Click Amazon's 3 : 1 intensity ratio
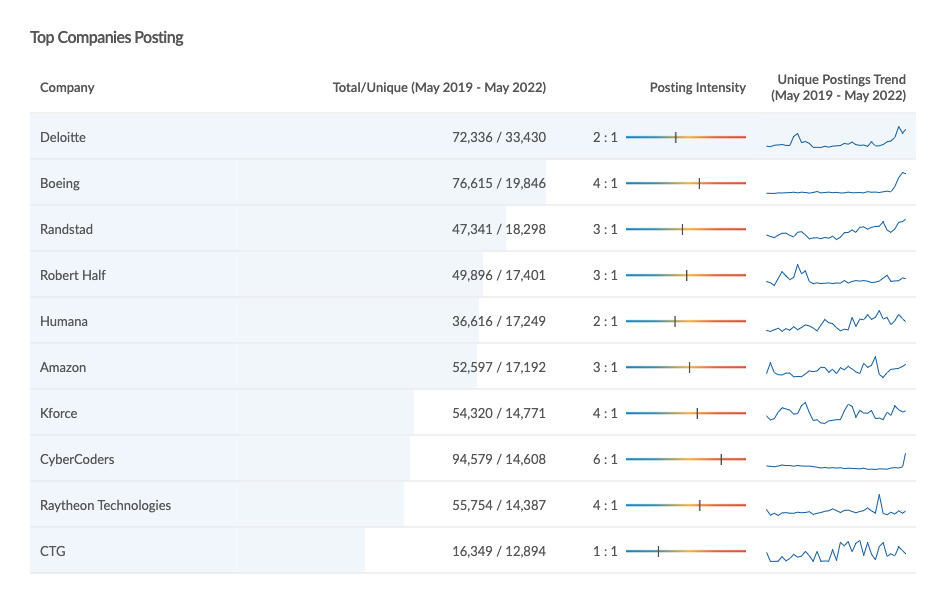946x604 pixels. click(605, 367)
